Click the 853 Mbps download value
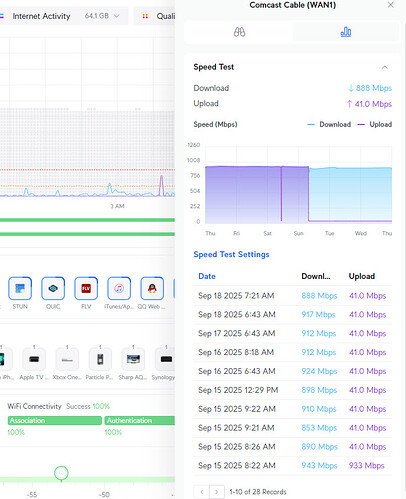This screenshot has height=499, width=406. pos(319,428)
